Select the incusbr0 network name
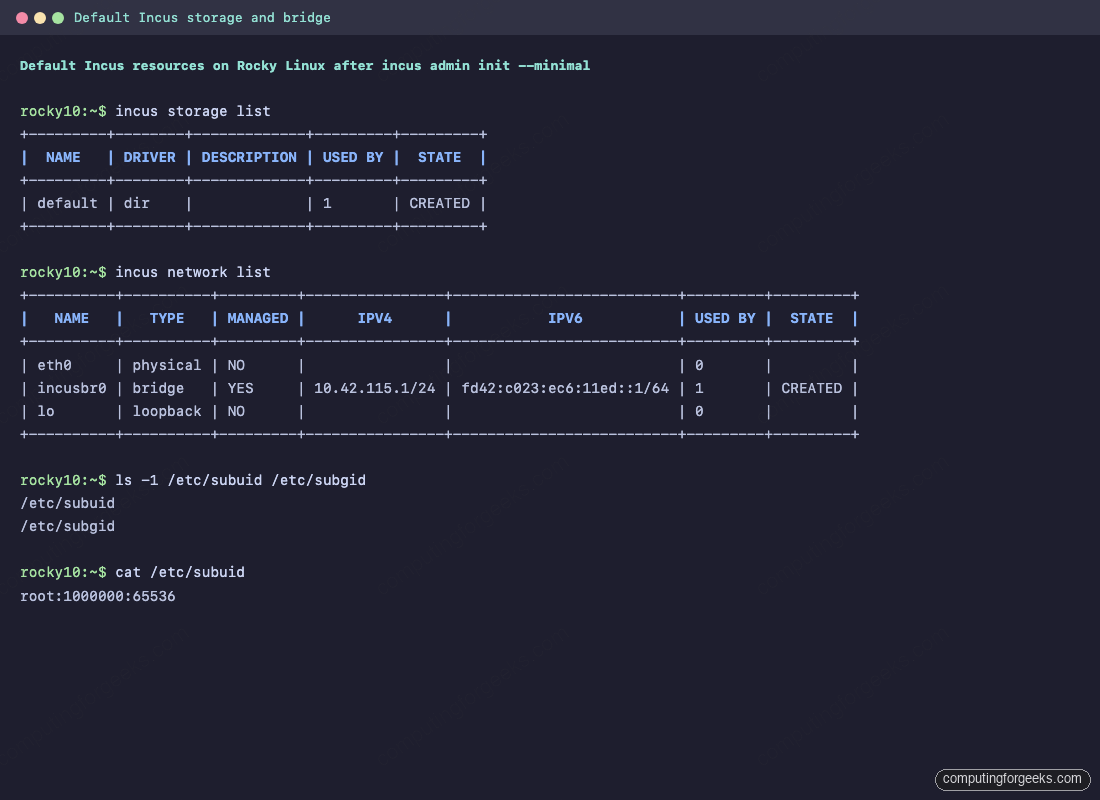Viewport: 1100px width, 800px height. point(72,388)
